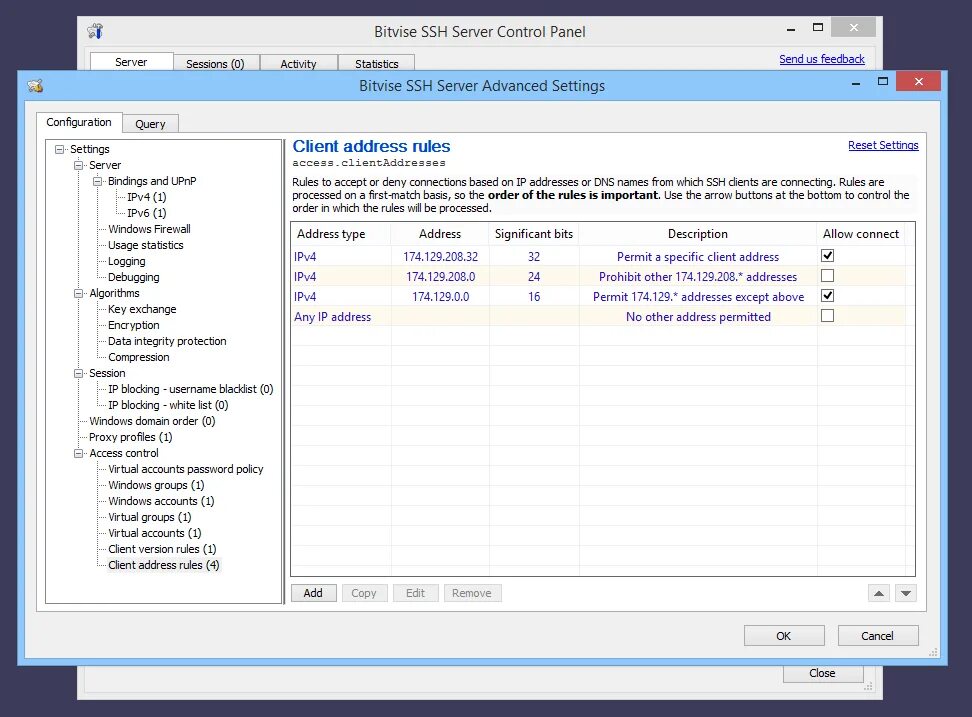This screenshot has width=972, height=717.
Task: Click the Edit button
Action: (x=415, y=593)
